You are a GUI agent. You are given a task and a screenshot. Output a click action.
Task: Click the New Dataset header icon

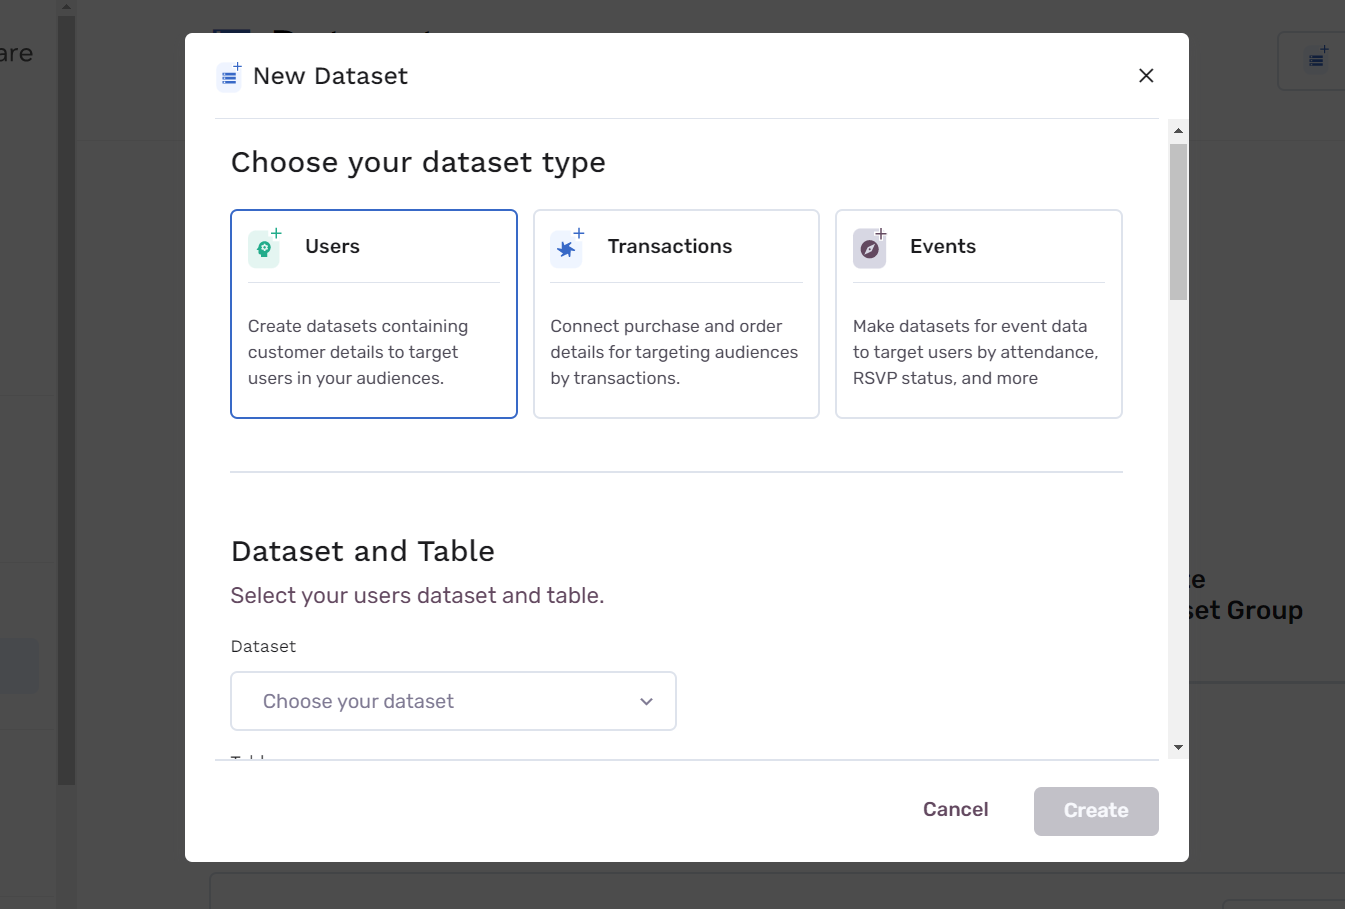coord(229,76)
